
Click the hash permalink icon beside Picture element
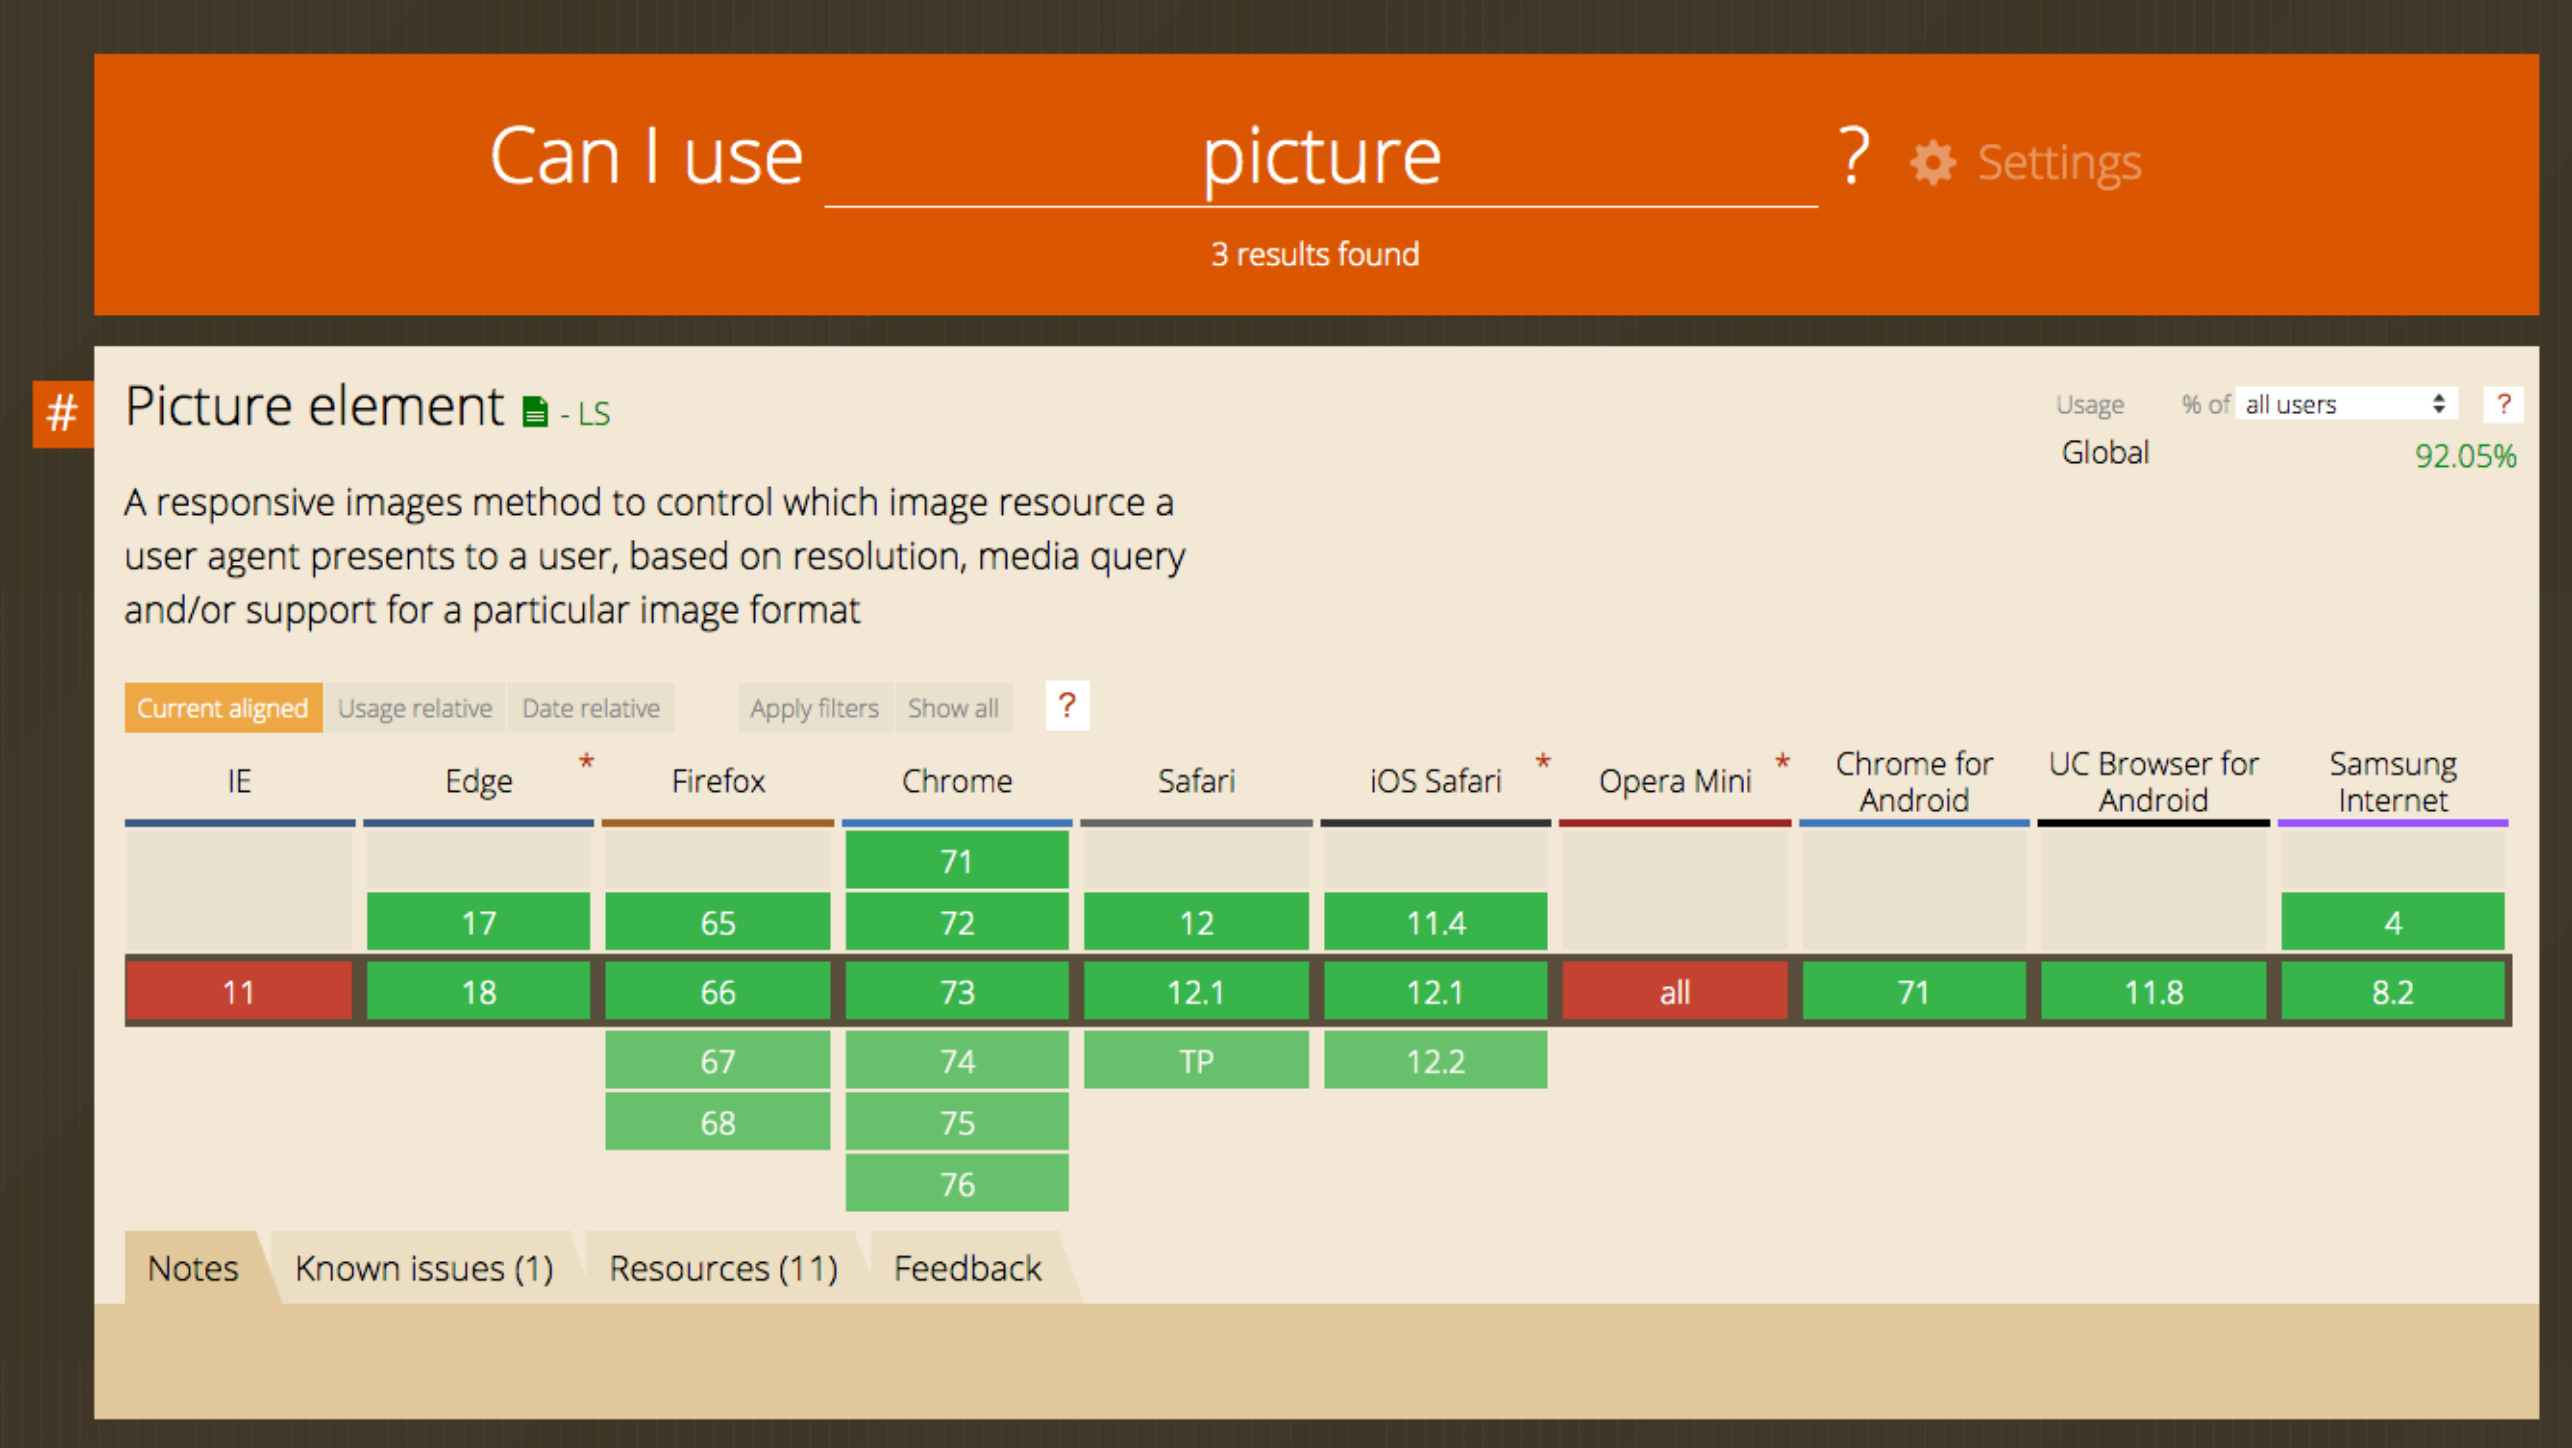(x=62, y=412)
